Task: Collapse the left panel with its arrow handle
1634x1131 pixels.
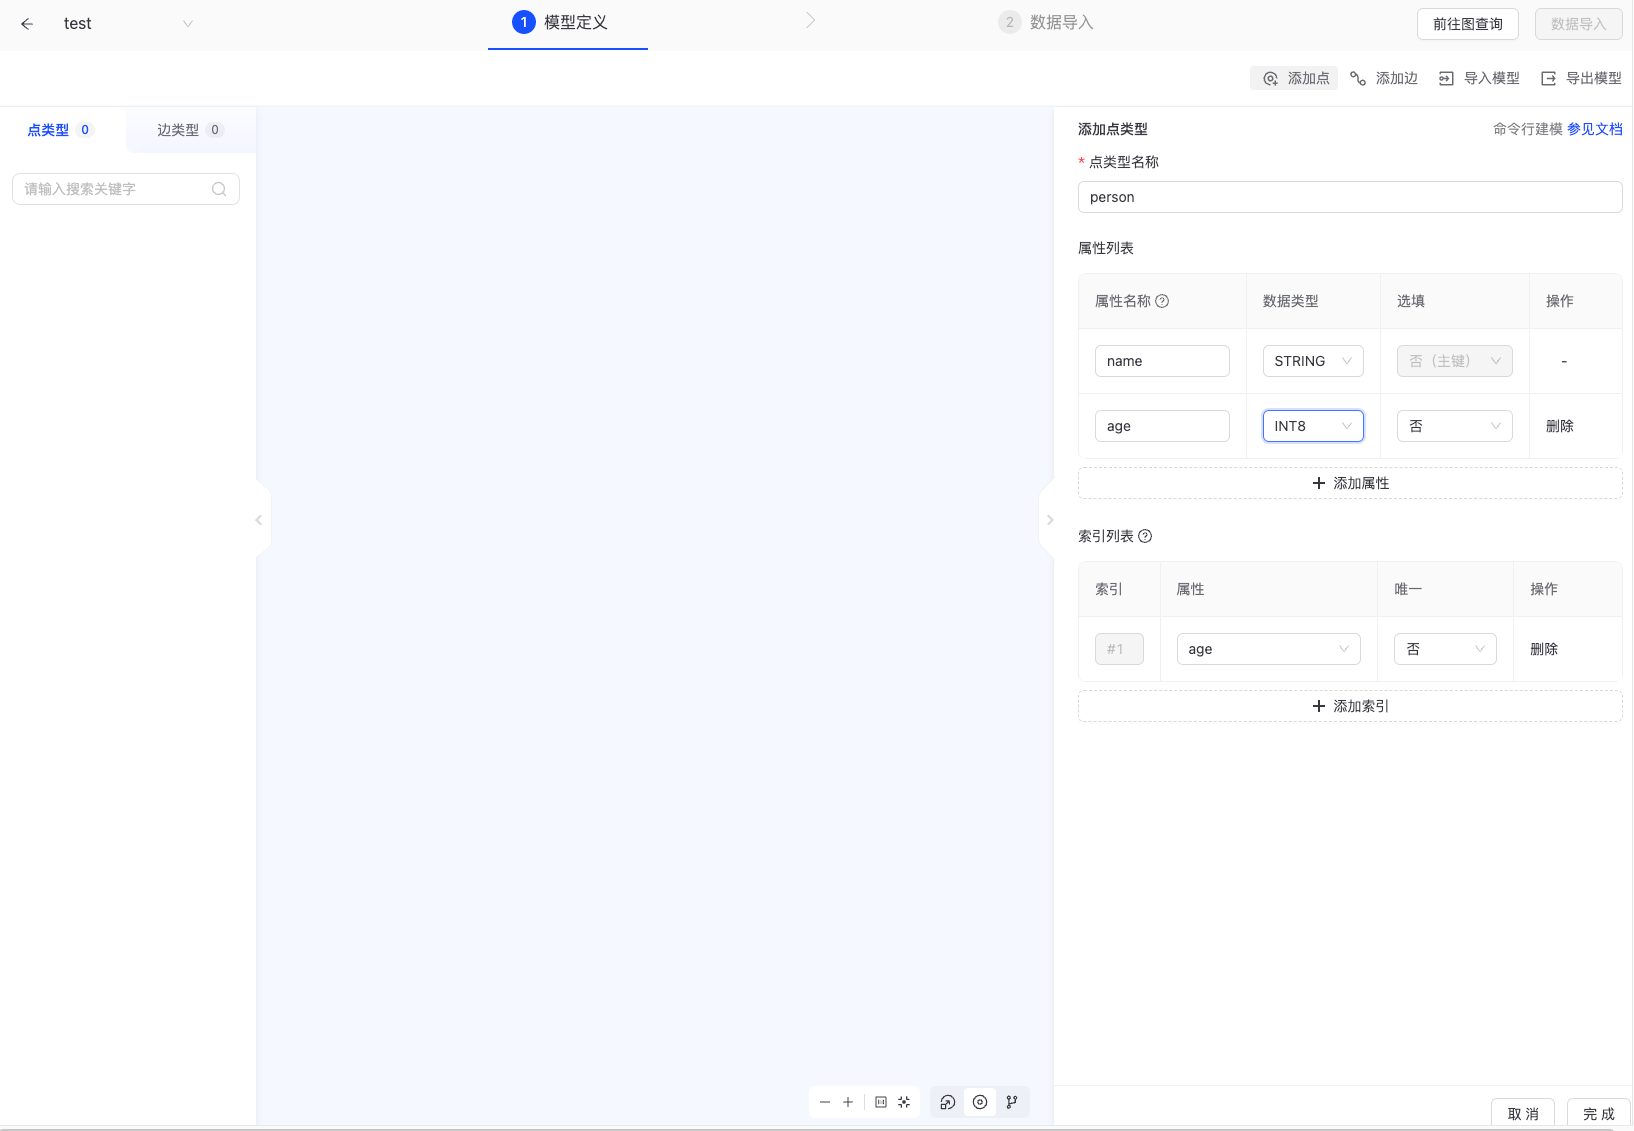Action: 259,520
